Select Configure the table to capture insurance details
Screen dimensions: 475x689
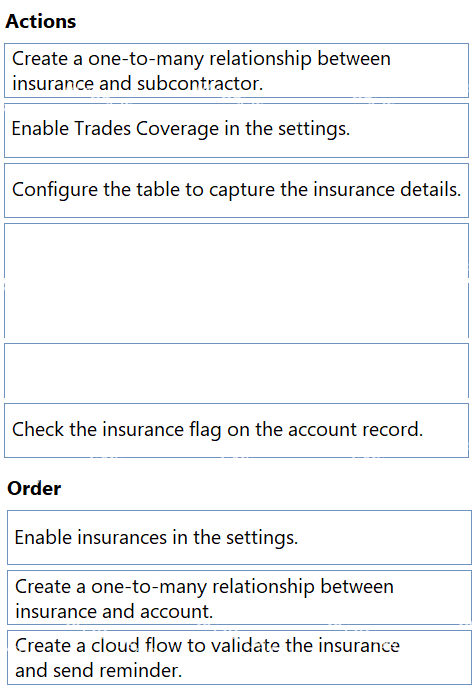236,190
